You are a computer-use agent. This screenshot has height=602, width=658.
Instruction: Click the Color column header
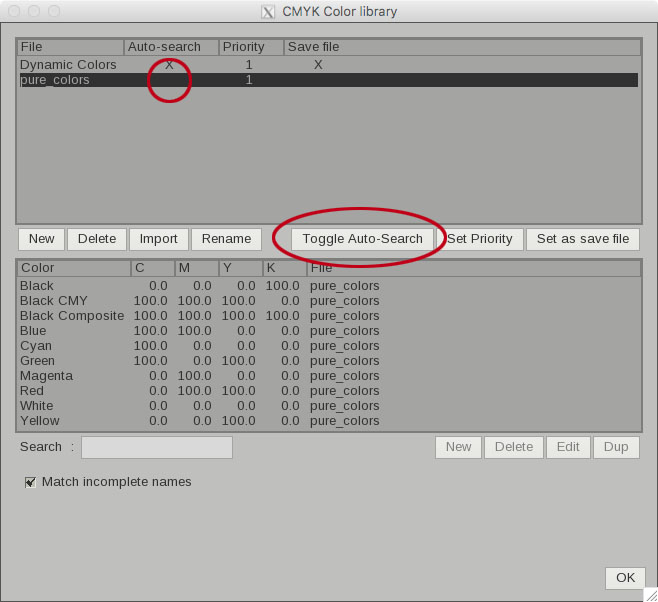pos(74,268)
